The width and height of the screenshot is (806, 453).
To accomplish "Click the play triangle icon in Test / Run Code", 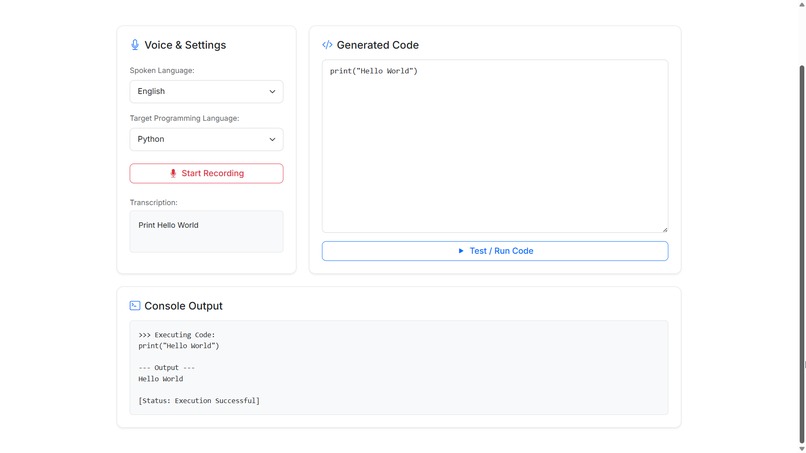I will 461,251.
